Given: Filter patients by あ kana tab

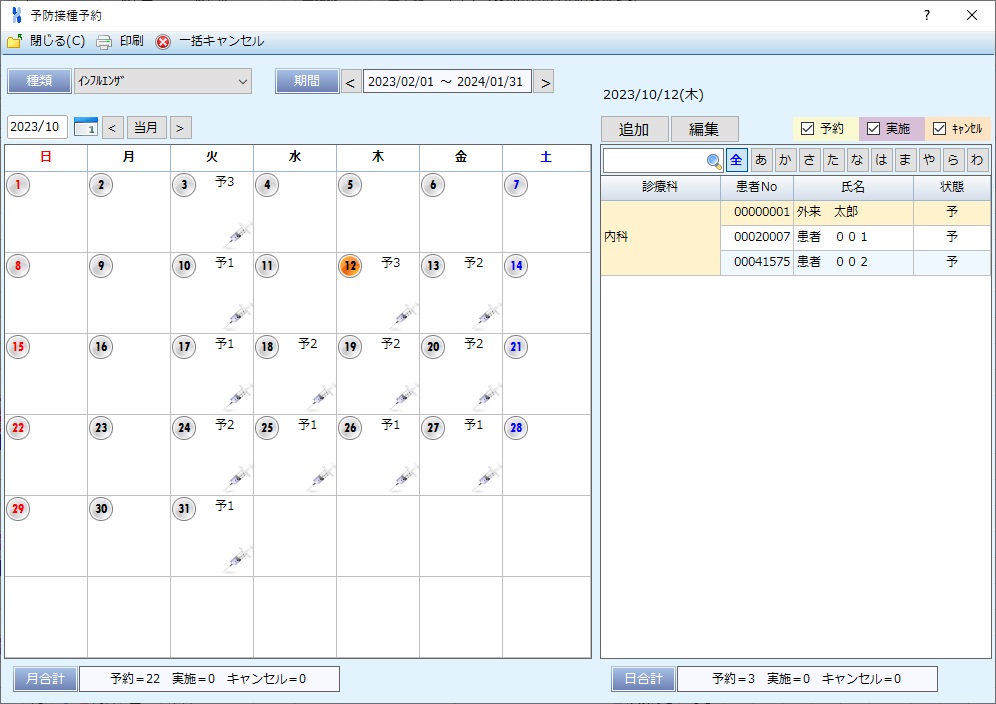Looking at the screenshot, I should click(761, 160).
